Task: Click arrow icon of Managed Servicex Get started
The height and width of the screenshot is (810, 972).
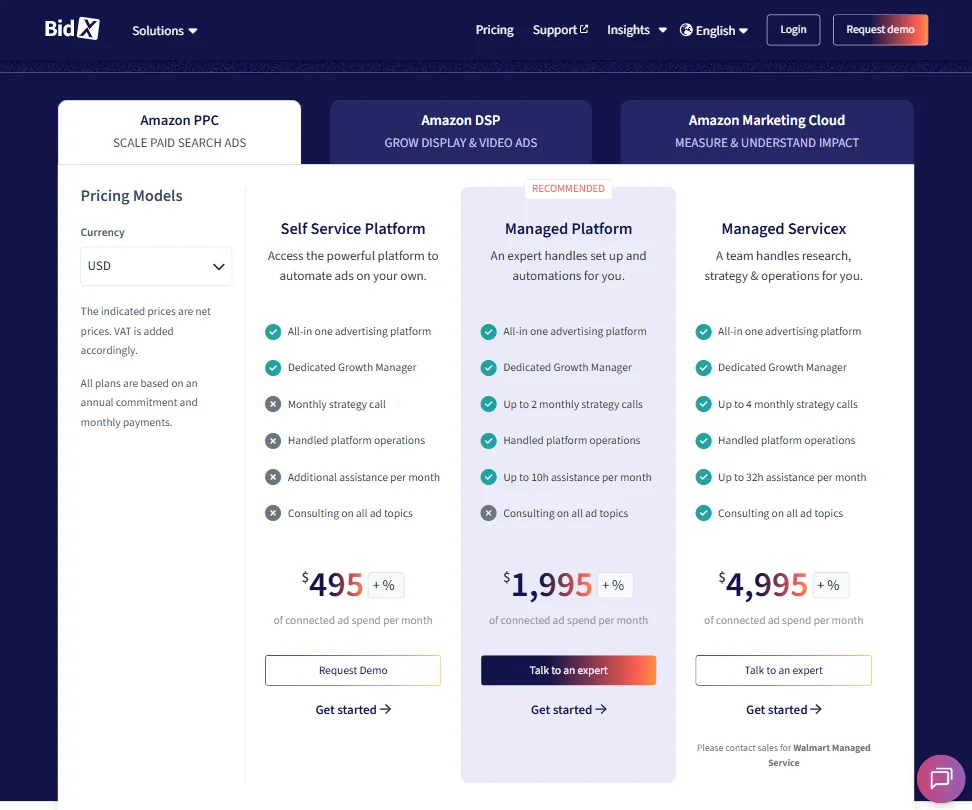Action: tap(816, 709)
